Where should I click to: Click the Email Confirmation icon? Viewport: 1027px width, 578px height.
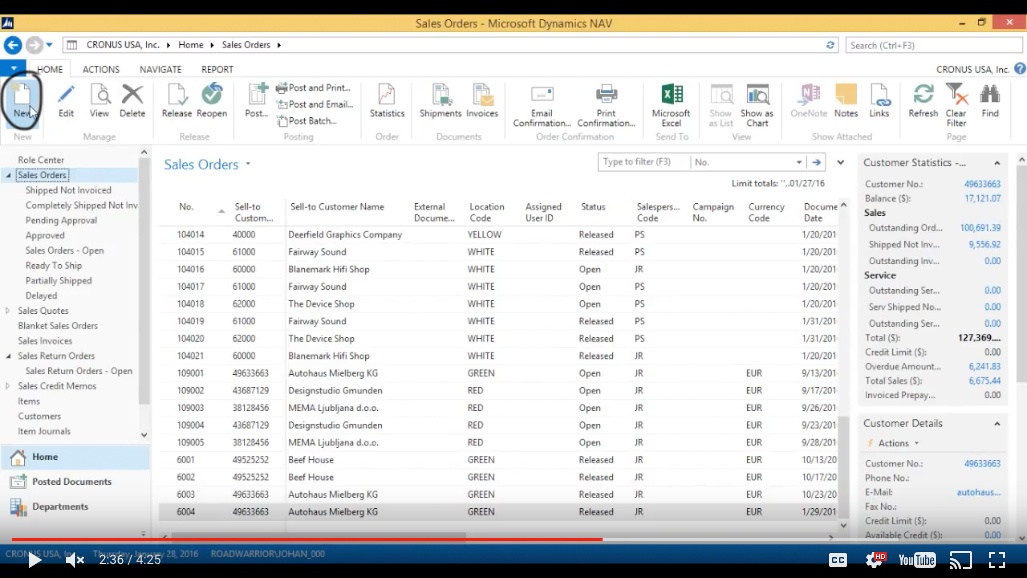tap(542, 105)
